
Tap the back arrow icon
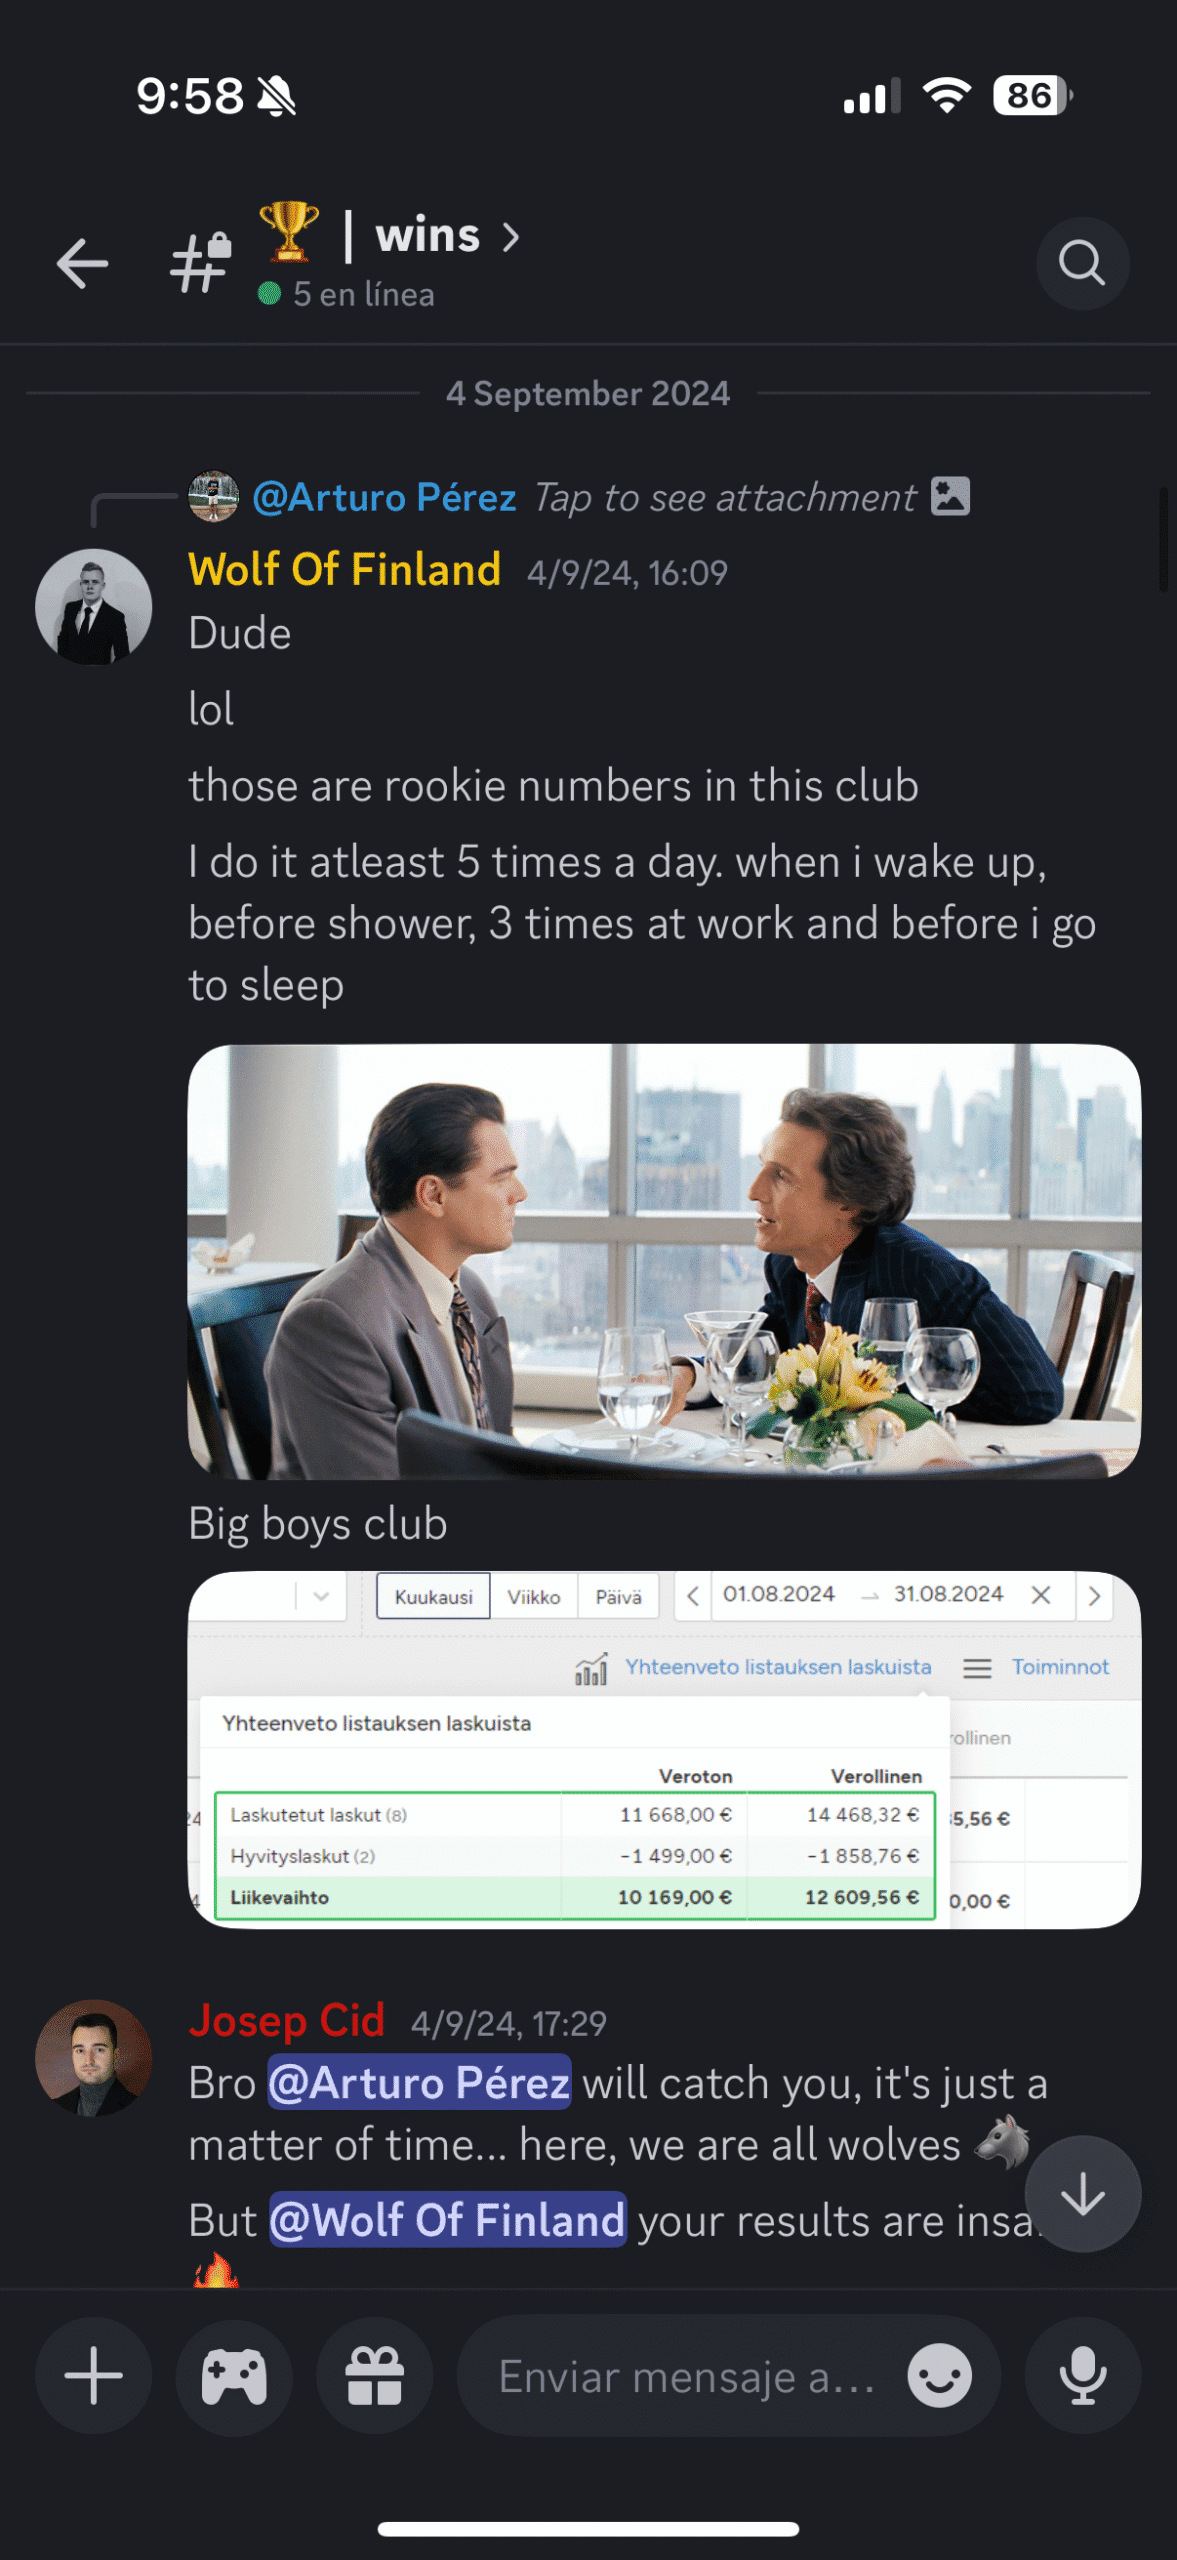click(x=82, y=264)
